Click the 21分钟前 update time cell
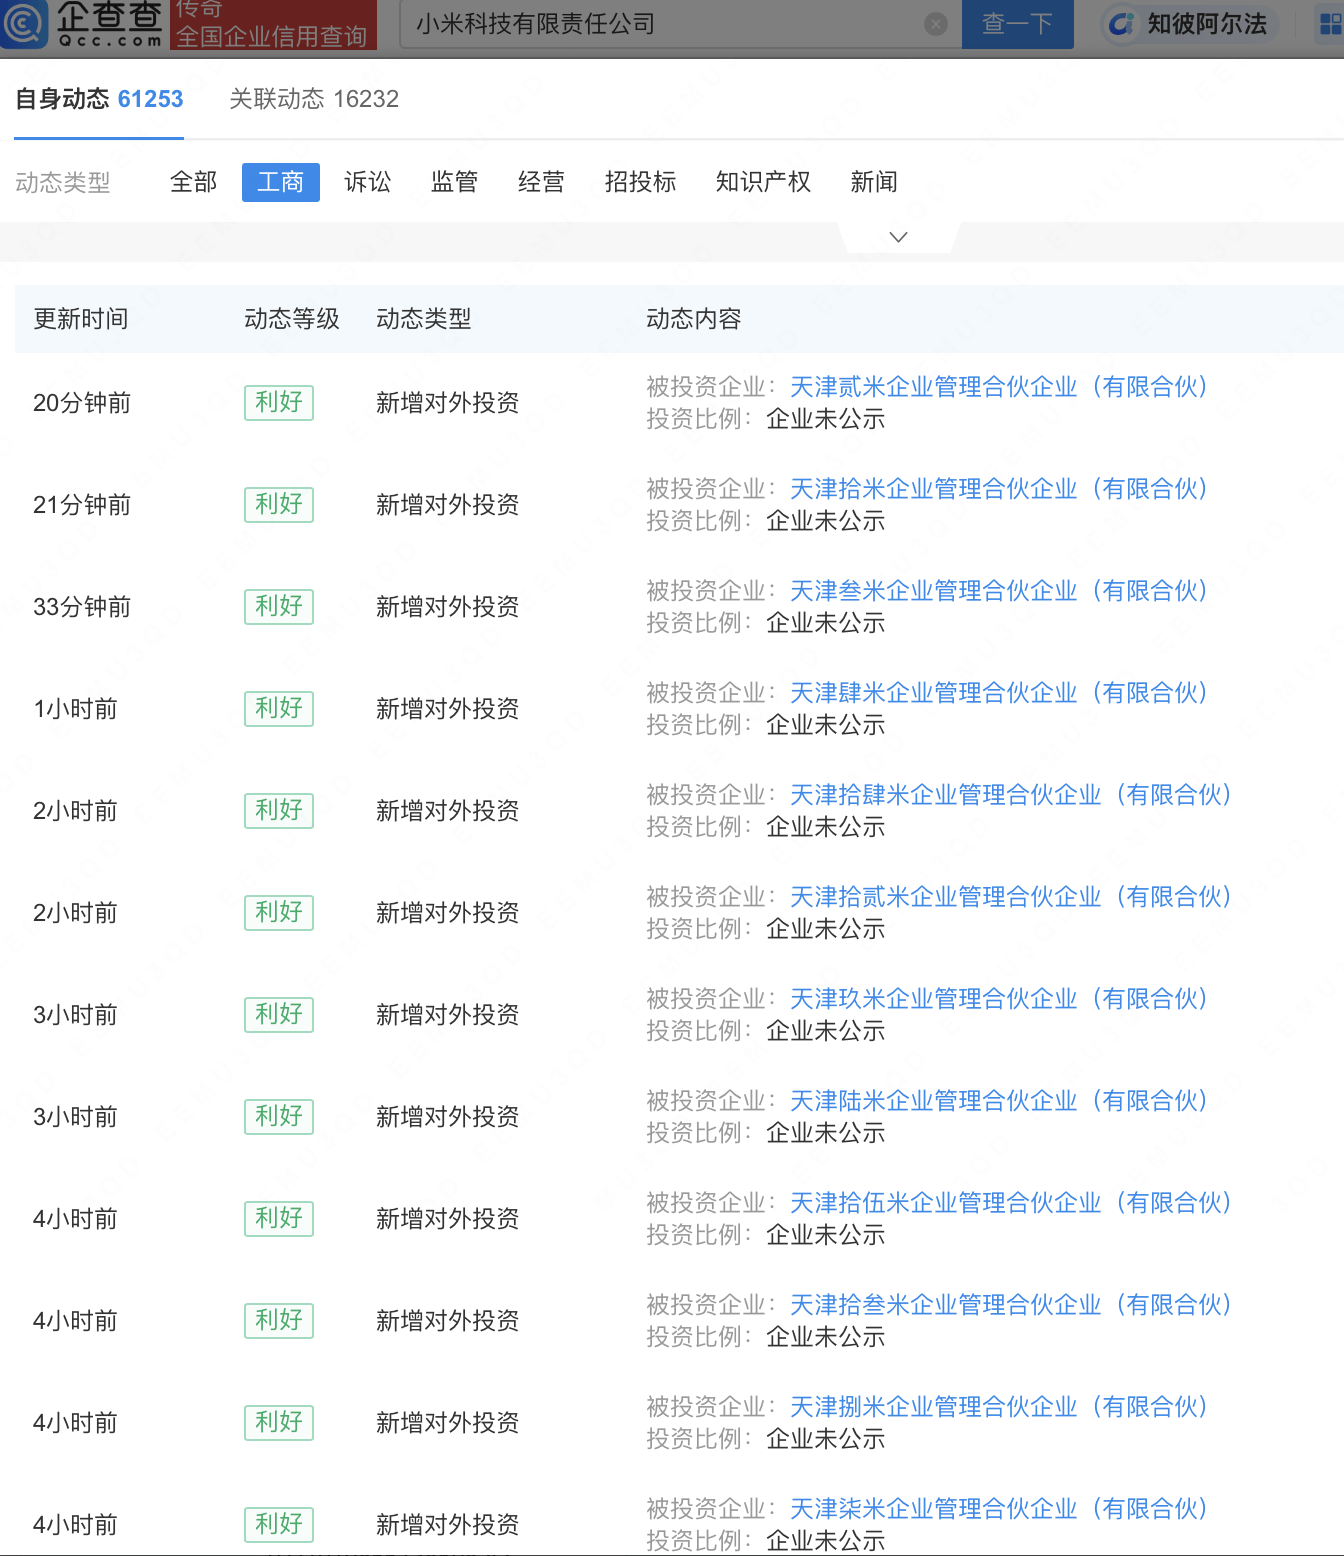This screenshot has height=1556, width=1344. coord(82,505)
